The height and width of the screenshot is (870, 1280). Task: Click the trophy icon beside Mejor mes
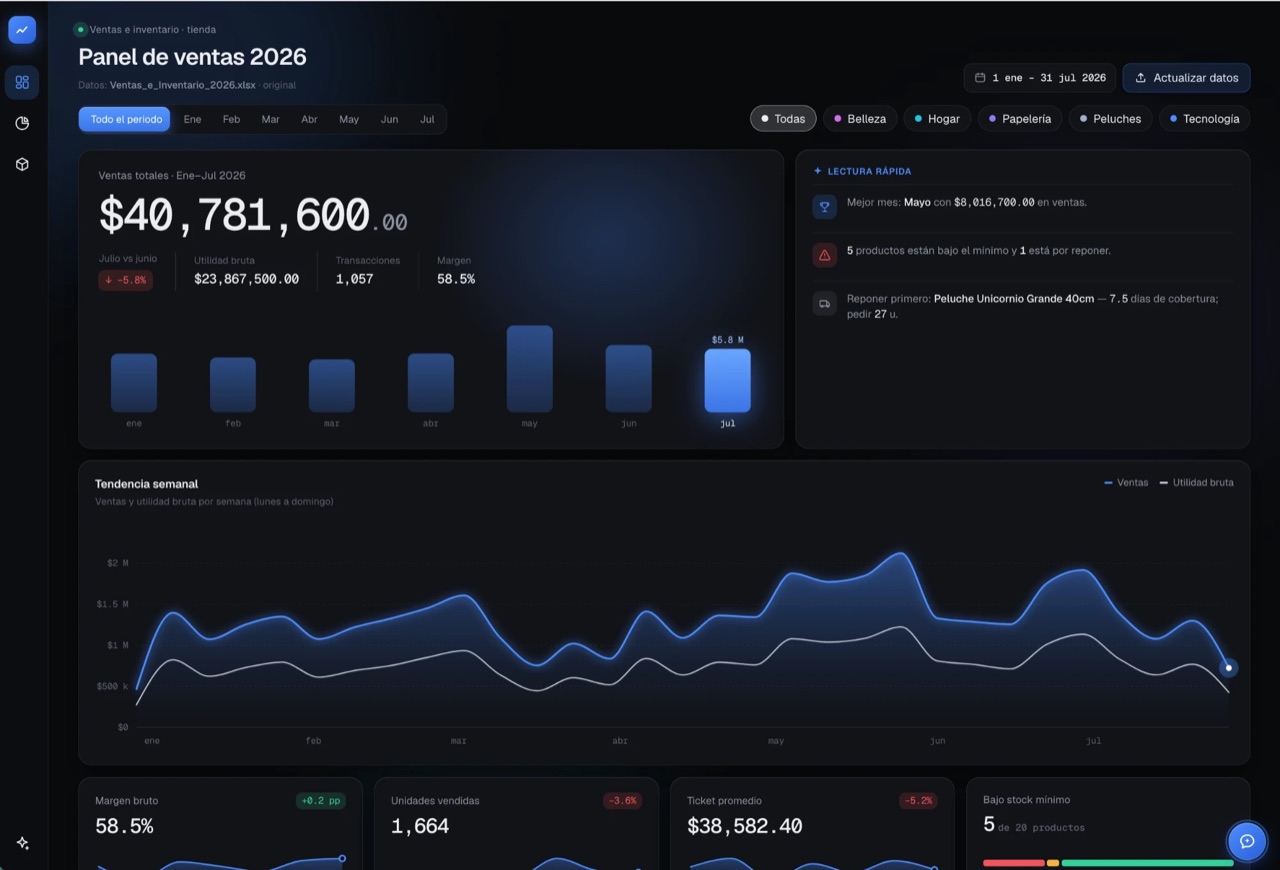[824, 207]
